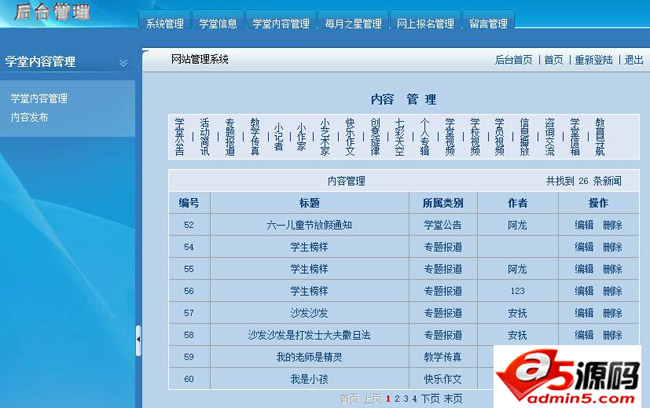Go to page 4 in pagination
Screen dimensions: 650x408
[415, 399]
